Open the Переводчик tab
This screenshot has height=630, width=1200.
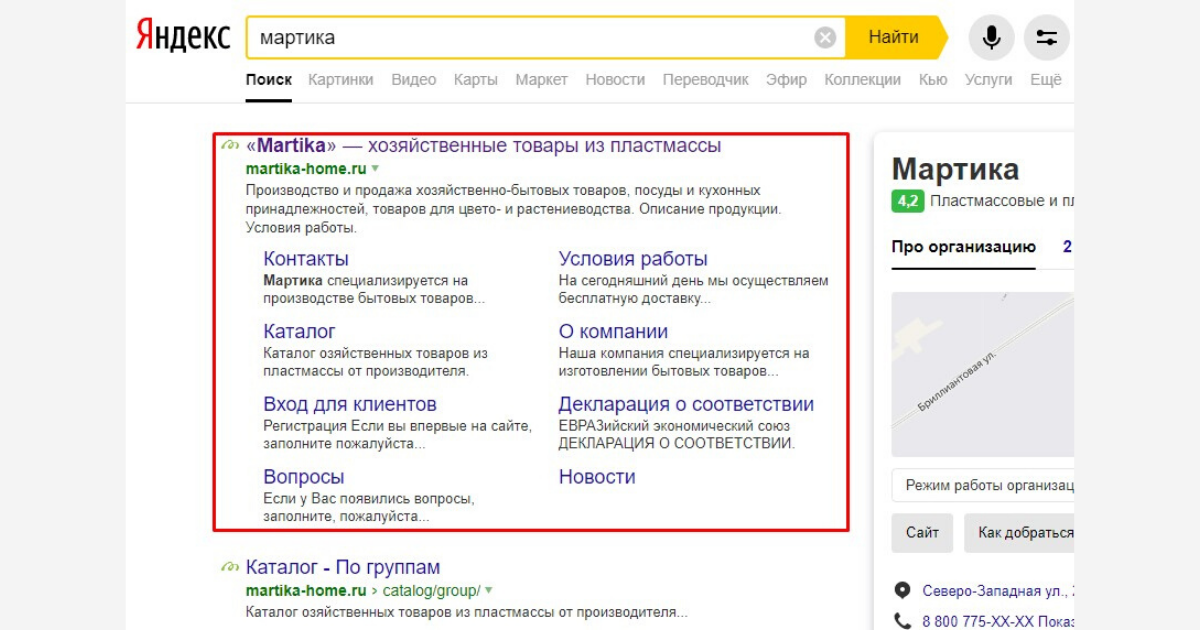coord(706,80)
